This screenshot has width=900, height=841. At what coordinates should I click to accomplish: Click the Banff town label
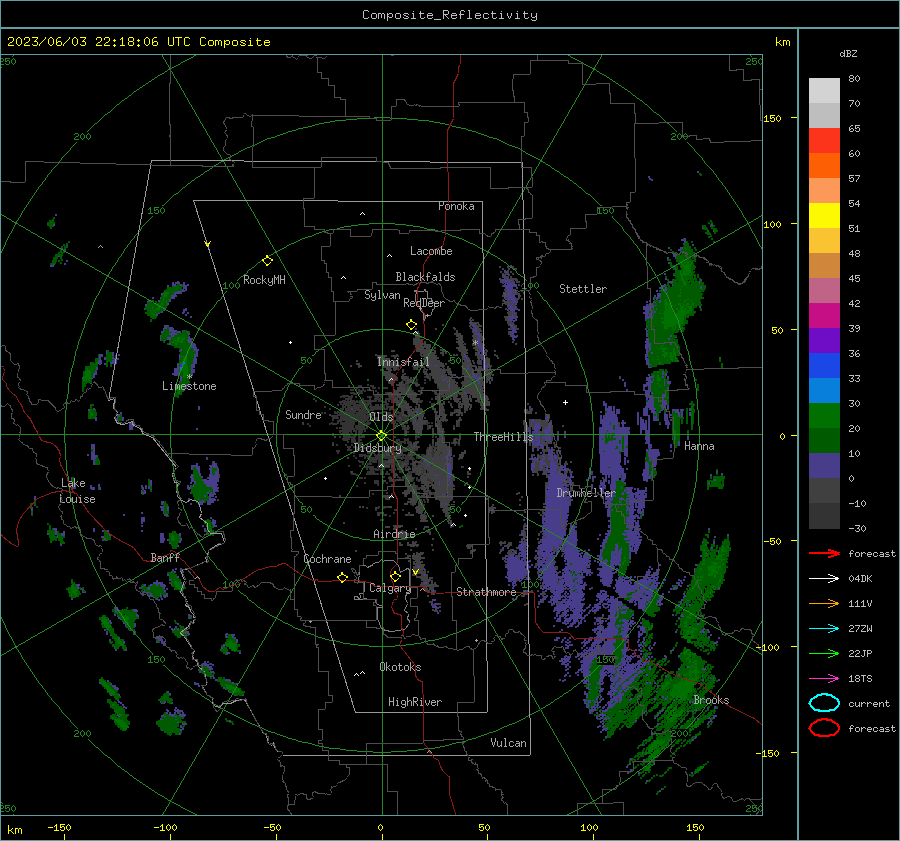[x=165, y=557]
